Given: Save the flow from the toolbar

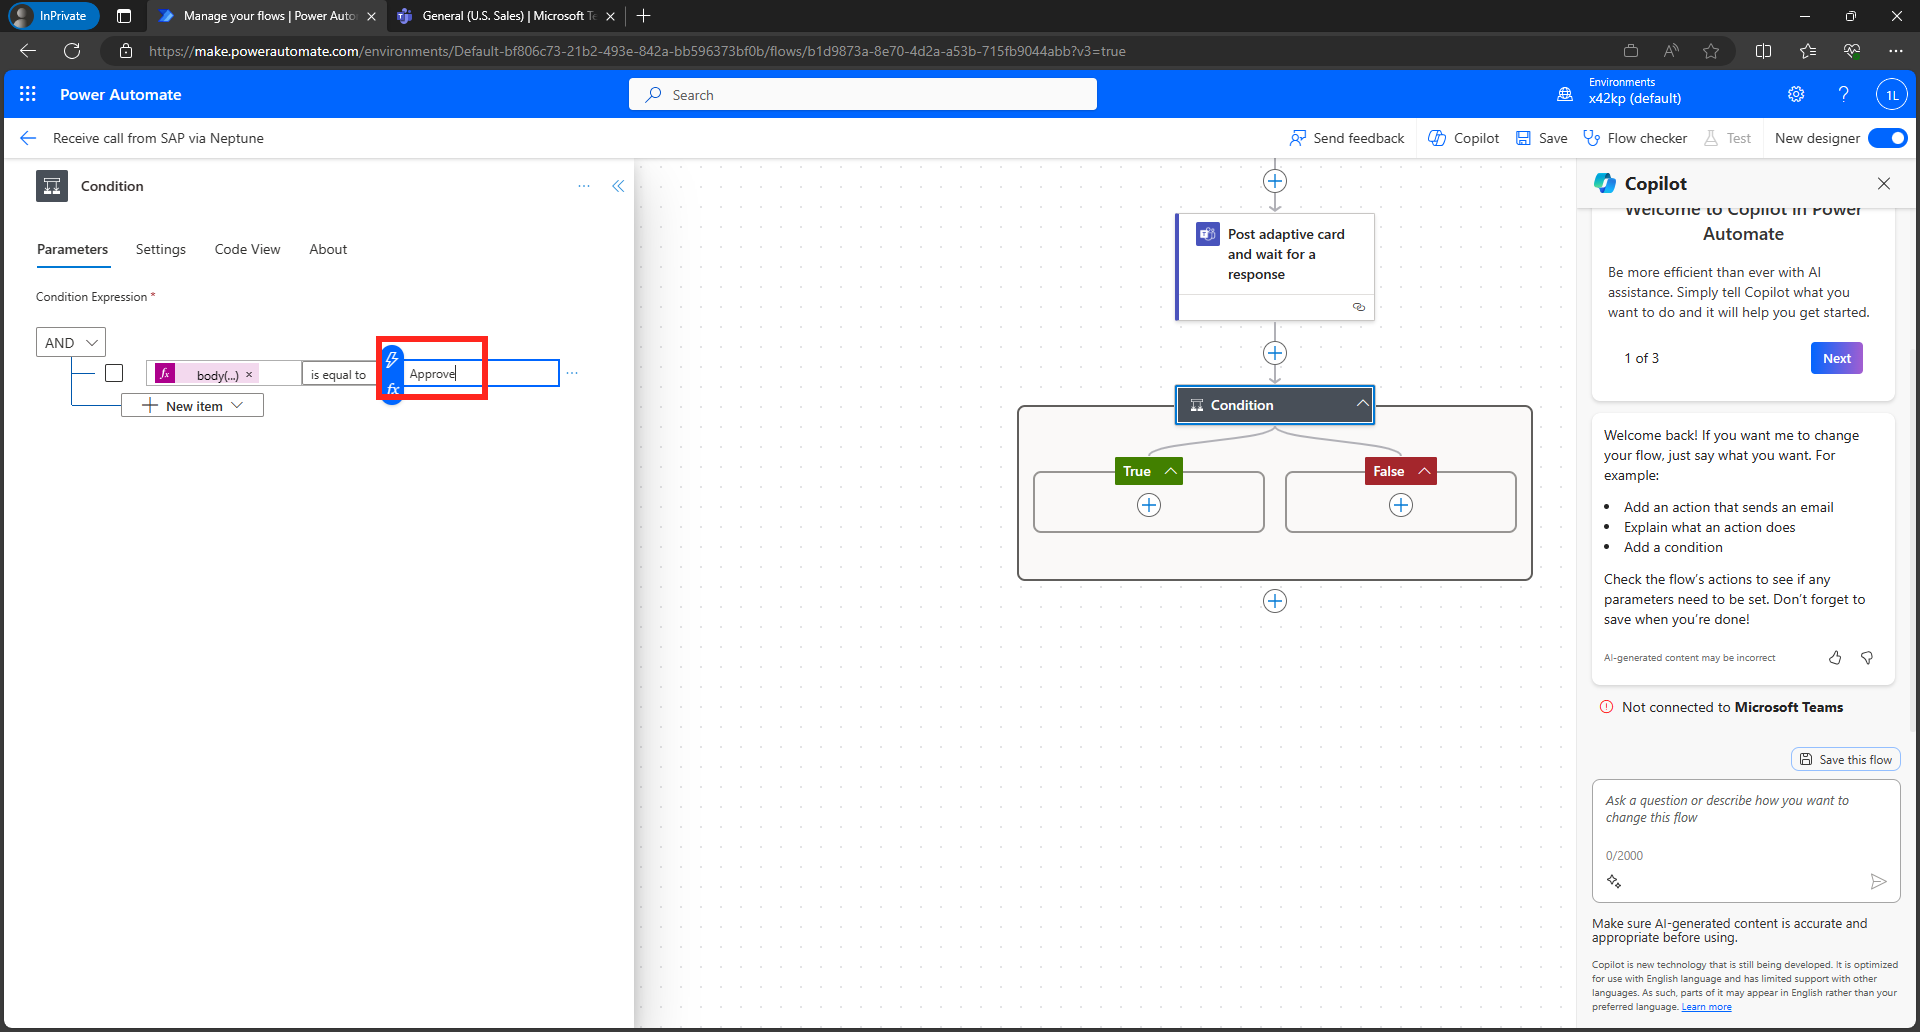Looking at the screenshot, I should click(x=1542, y=138).
